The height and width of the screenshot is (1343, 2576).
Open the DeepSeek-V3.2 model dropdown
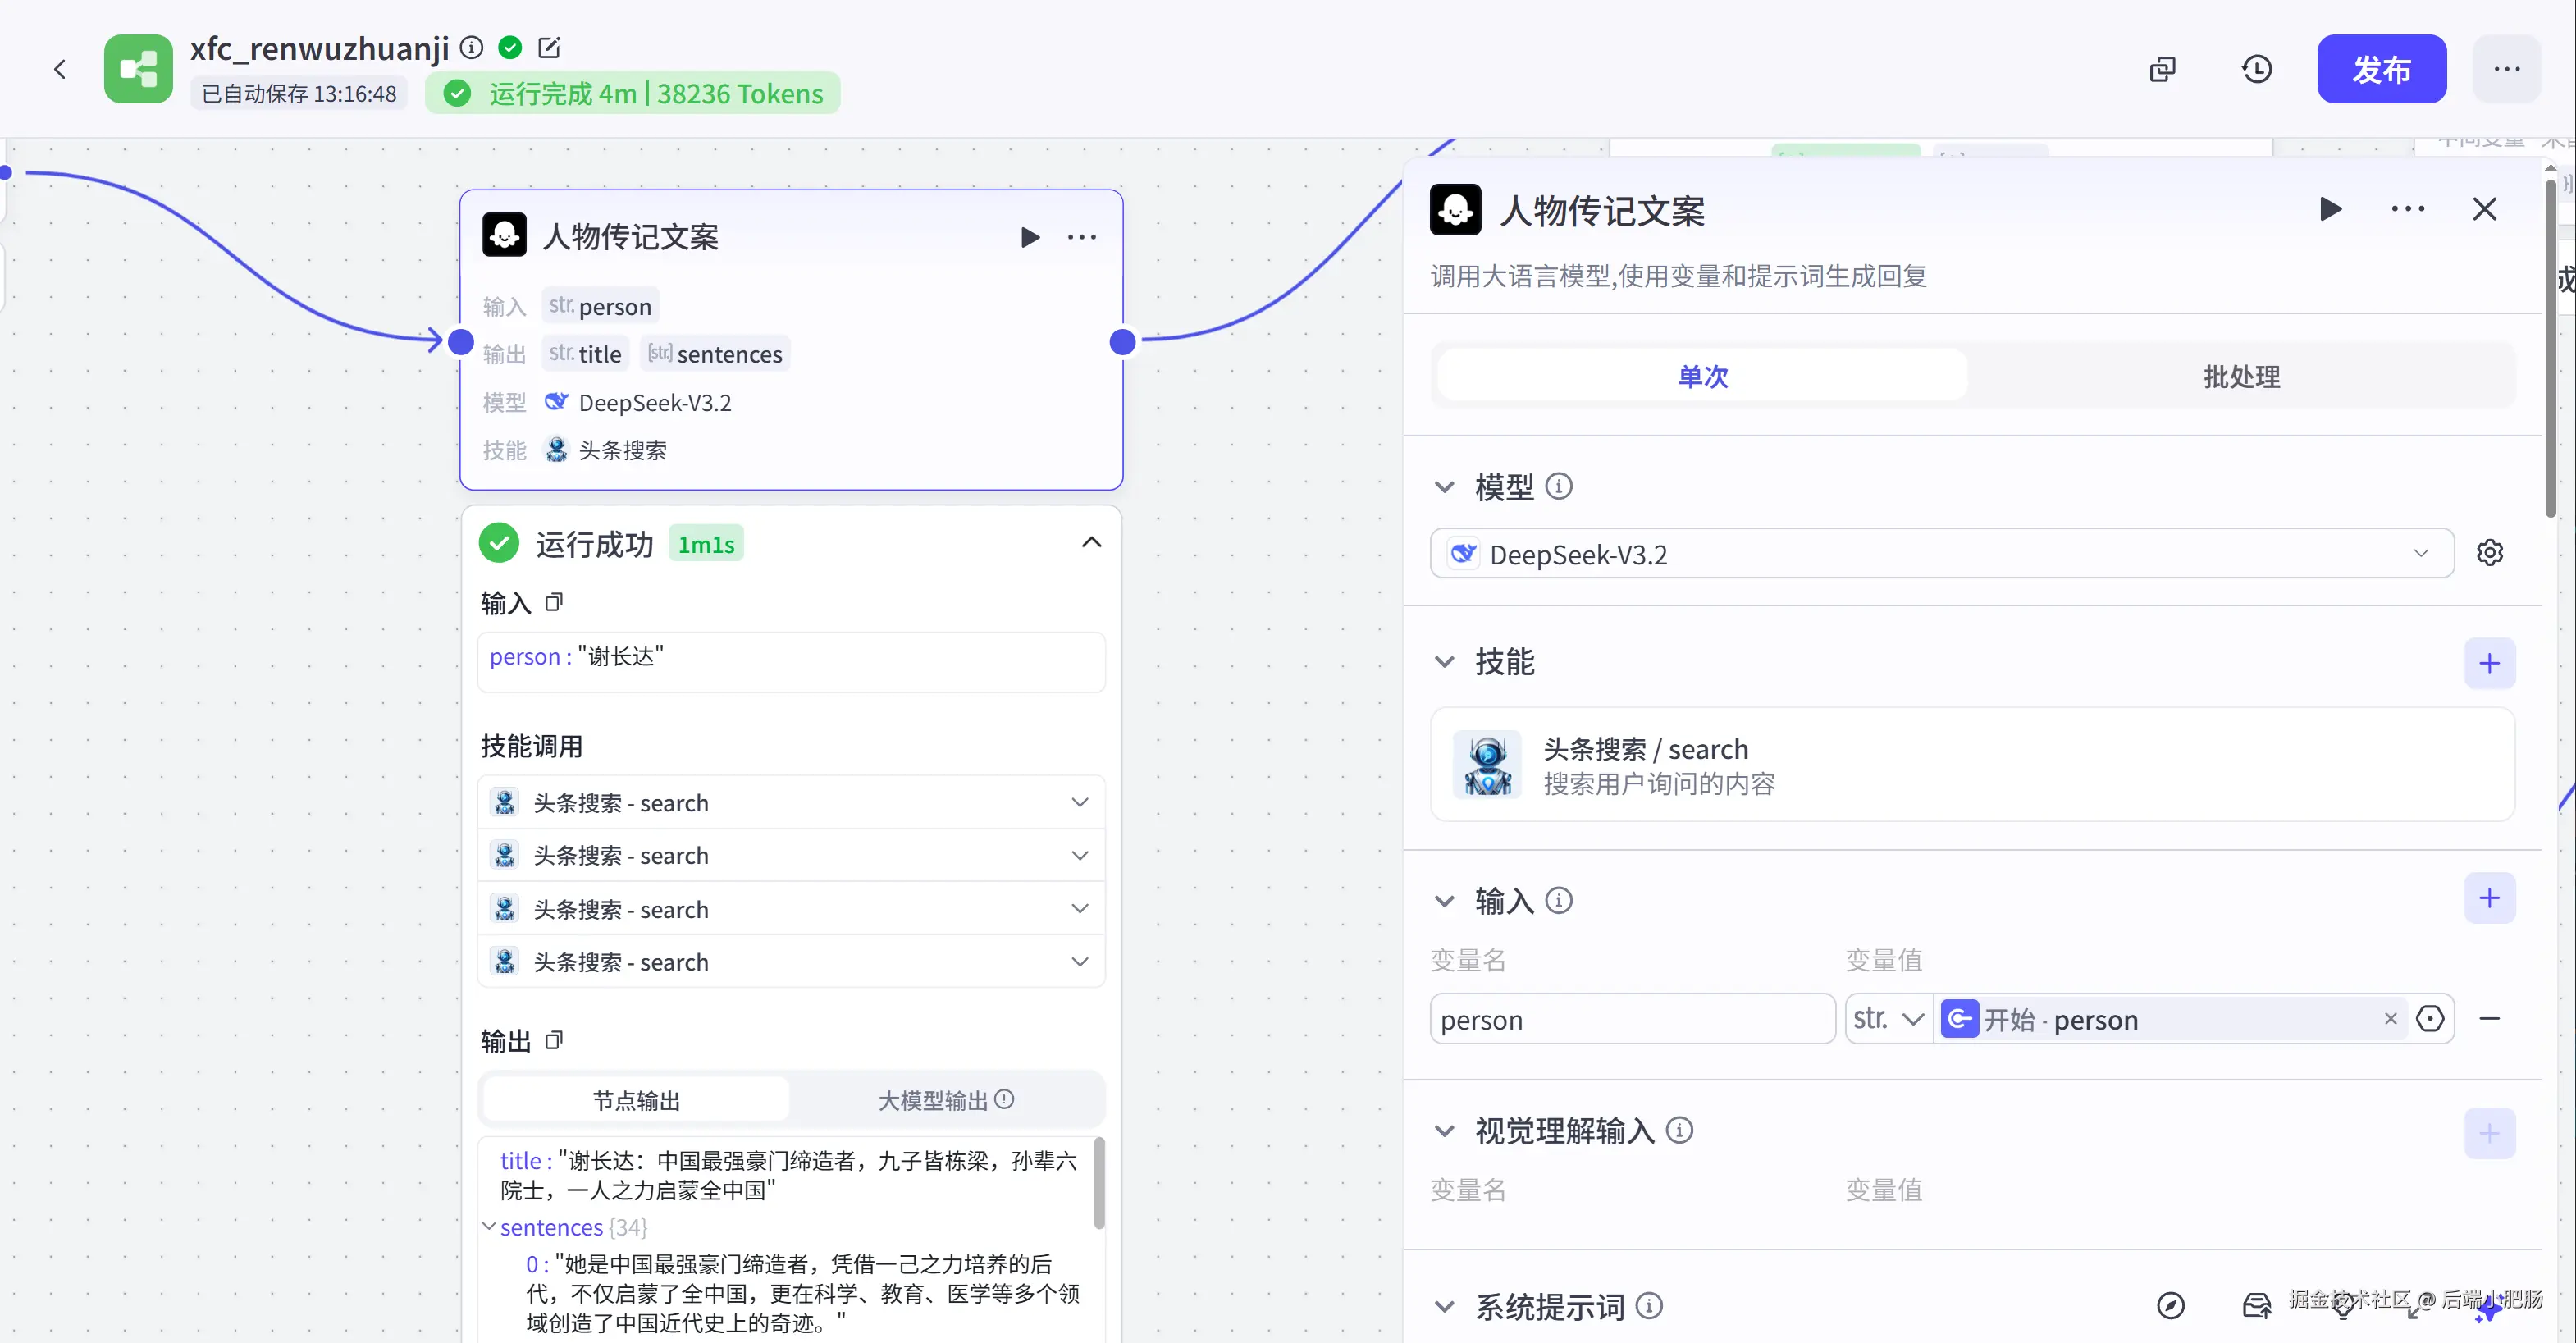point(1941,554)
